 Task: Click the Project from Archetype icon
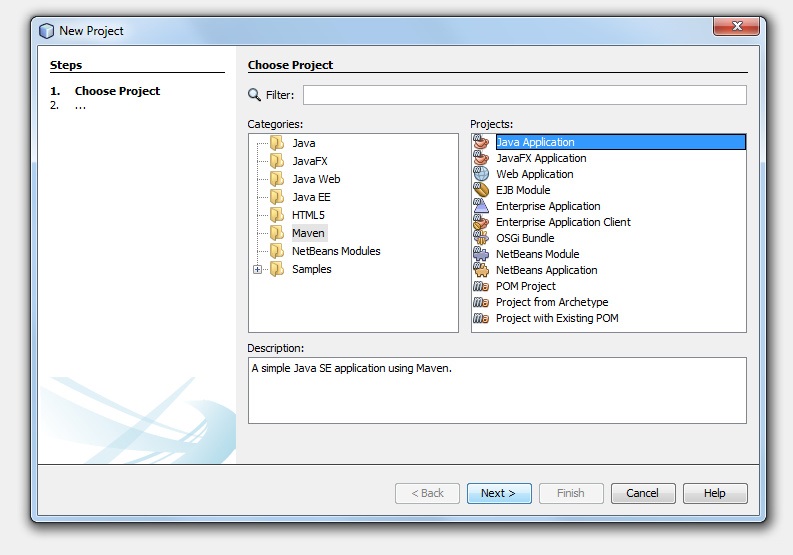pyautogui.click(x=481, y=302)
